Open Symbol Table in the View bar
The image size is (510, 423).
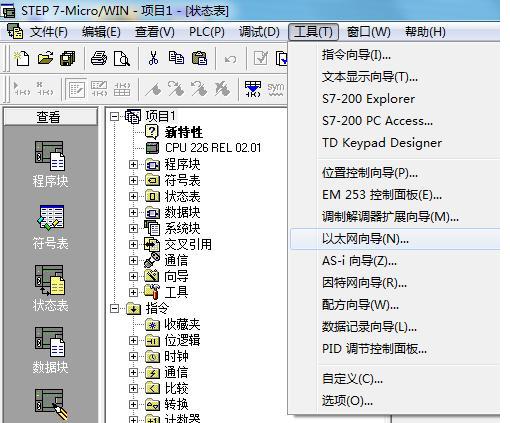point(50,227)
